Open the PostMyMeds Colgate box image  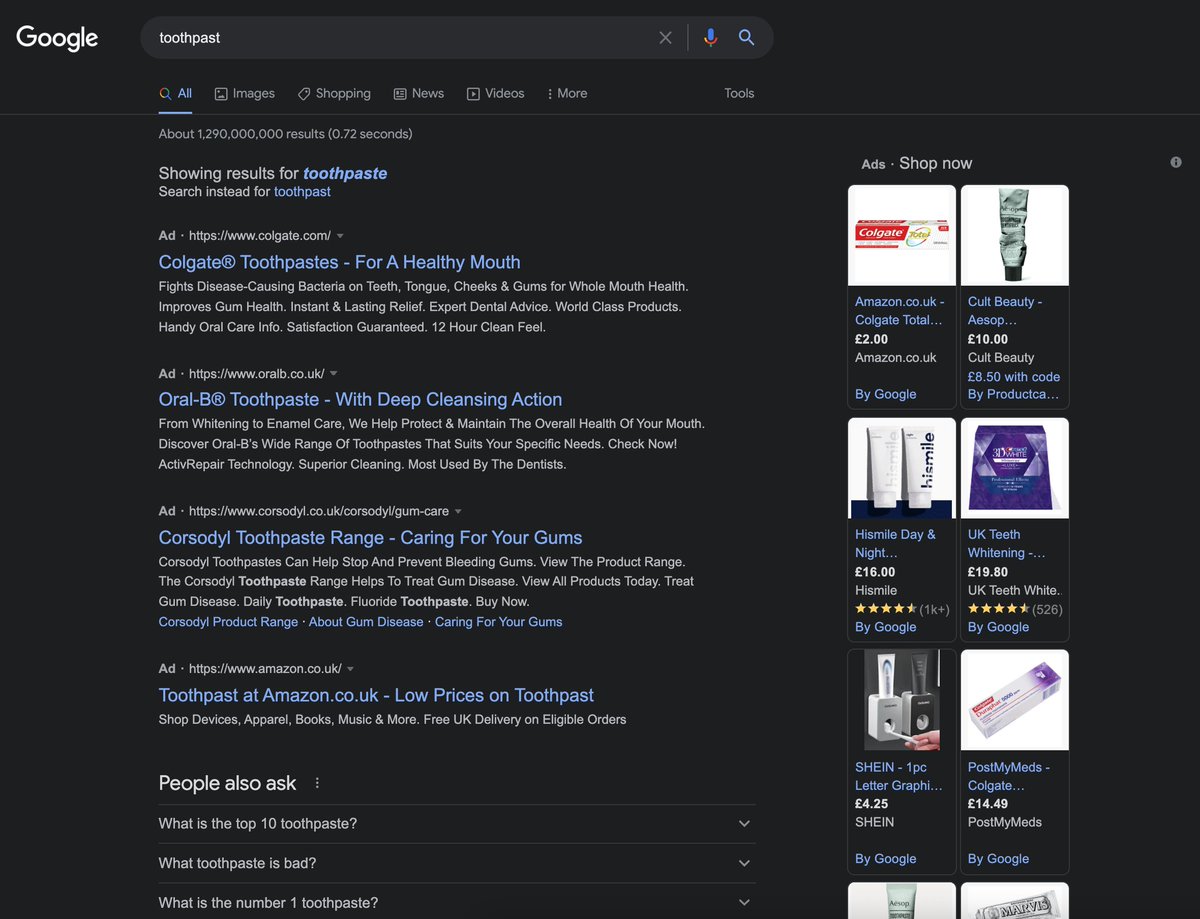point(1015,700)
